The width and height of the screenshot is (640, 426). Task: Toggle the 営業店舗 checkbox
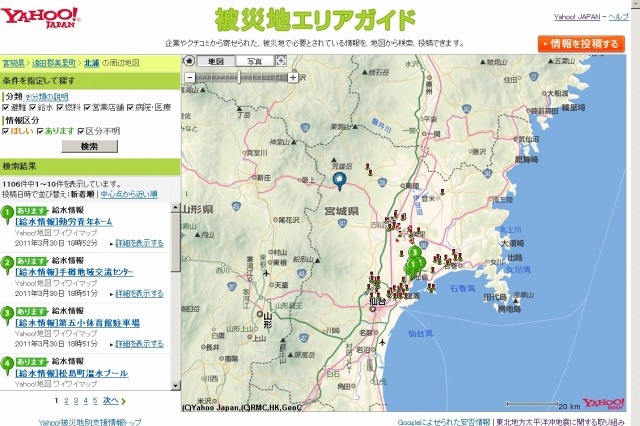[x=87, y=107]
